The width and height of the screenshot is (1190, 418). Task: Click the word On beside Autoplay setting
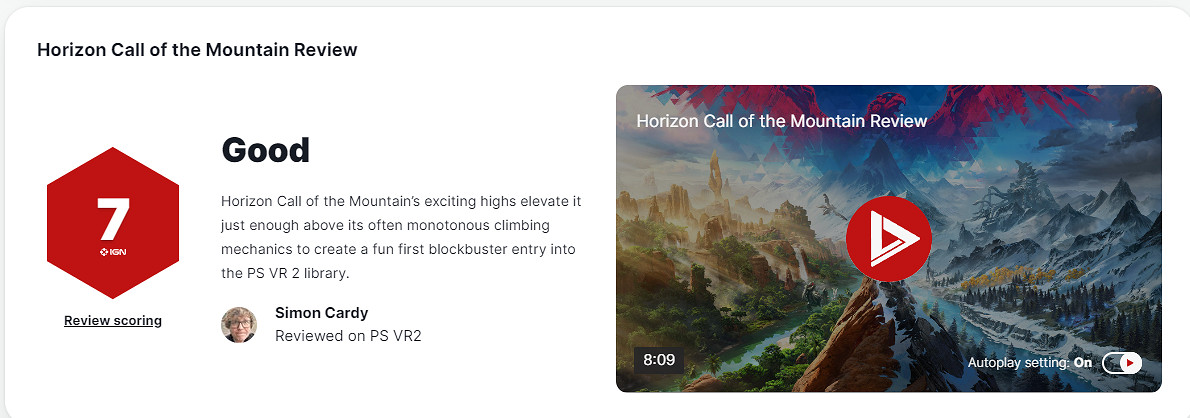1084,363
